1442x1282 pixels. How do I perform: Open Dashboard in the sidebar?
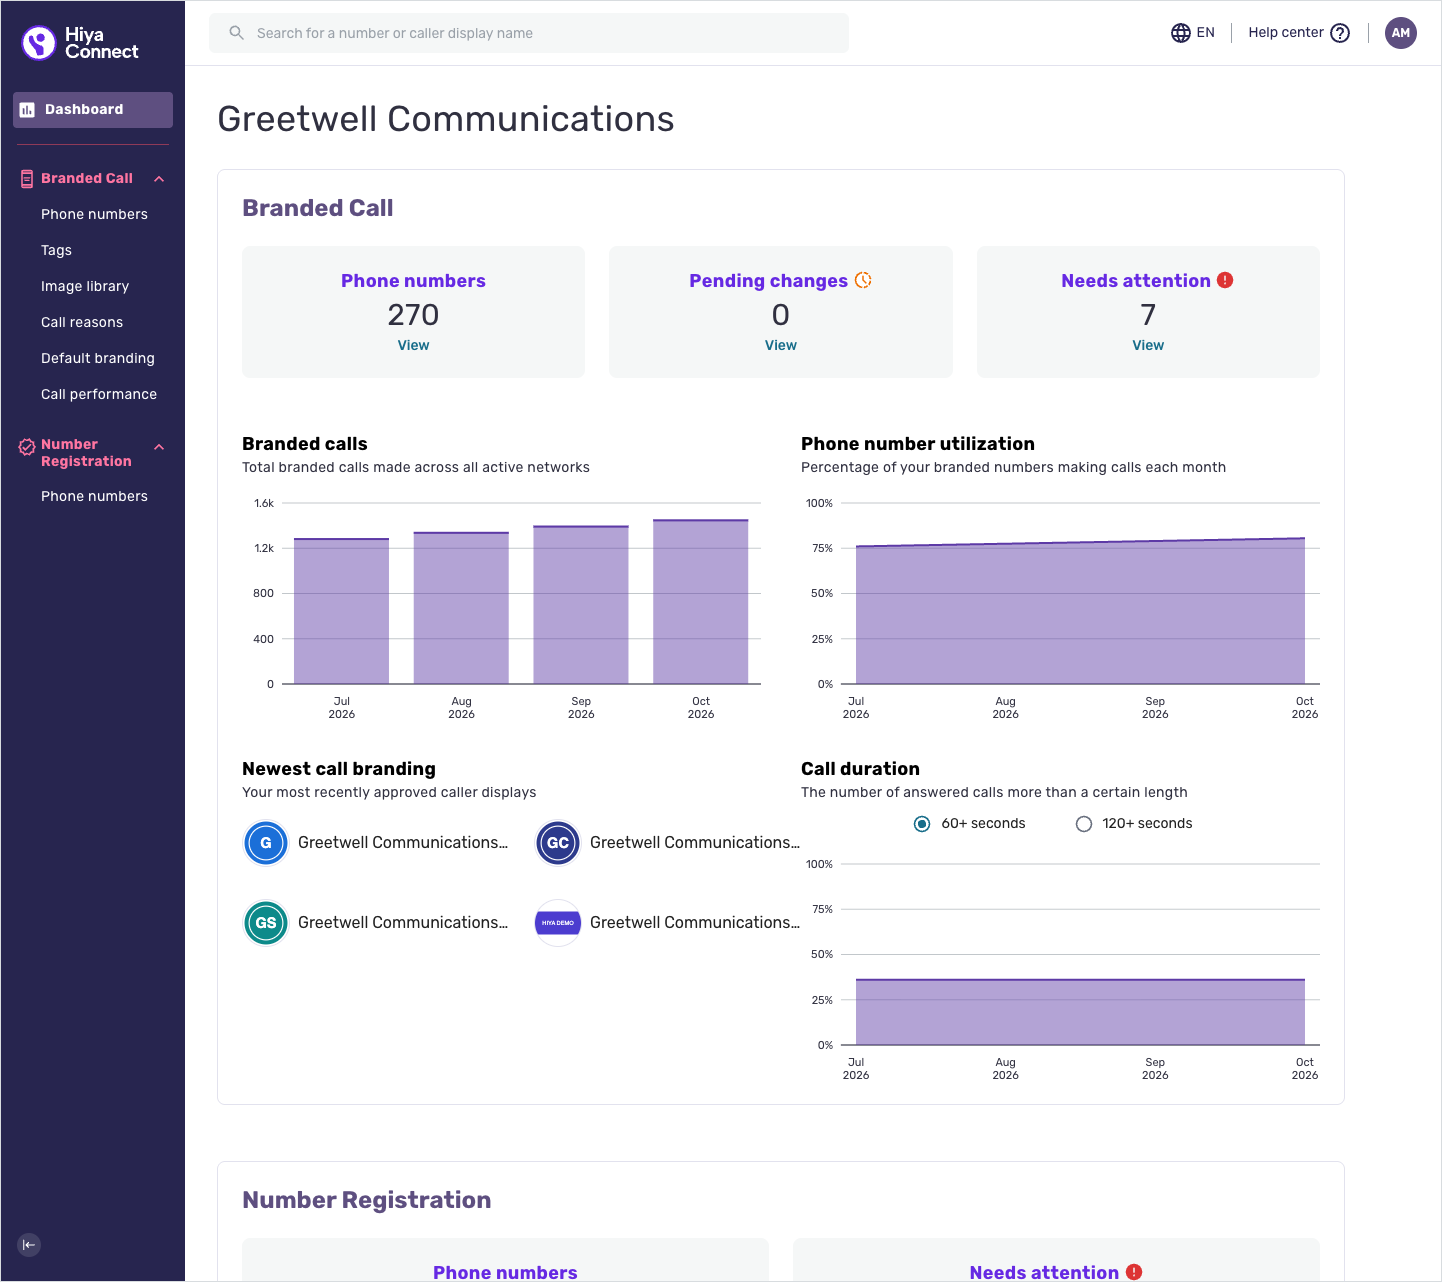(x=93, y=110)
